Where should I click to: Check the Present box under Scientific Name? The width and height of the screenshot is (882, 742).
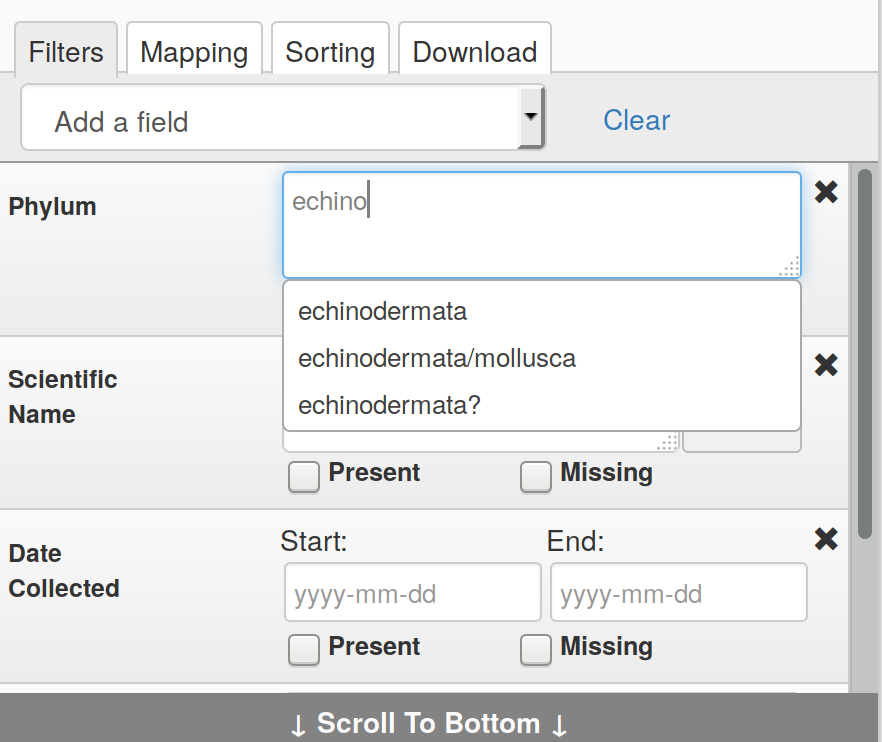(x=304, y=476)
